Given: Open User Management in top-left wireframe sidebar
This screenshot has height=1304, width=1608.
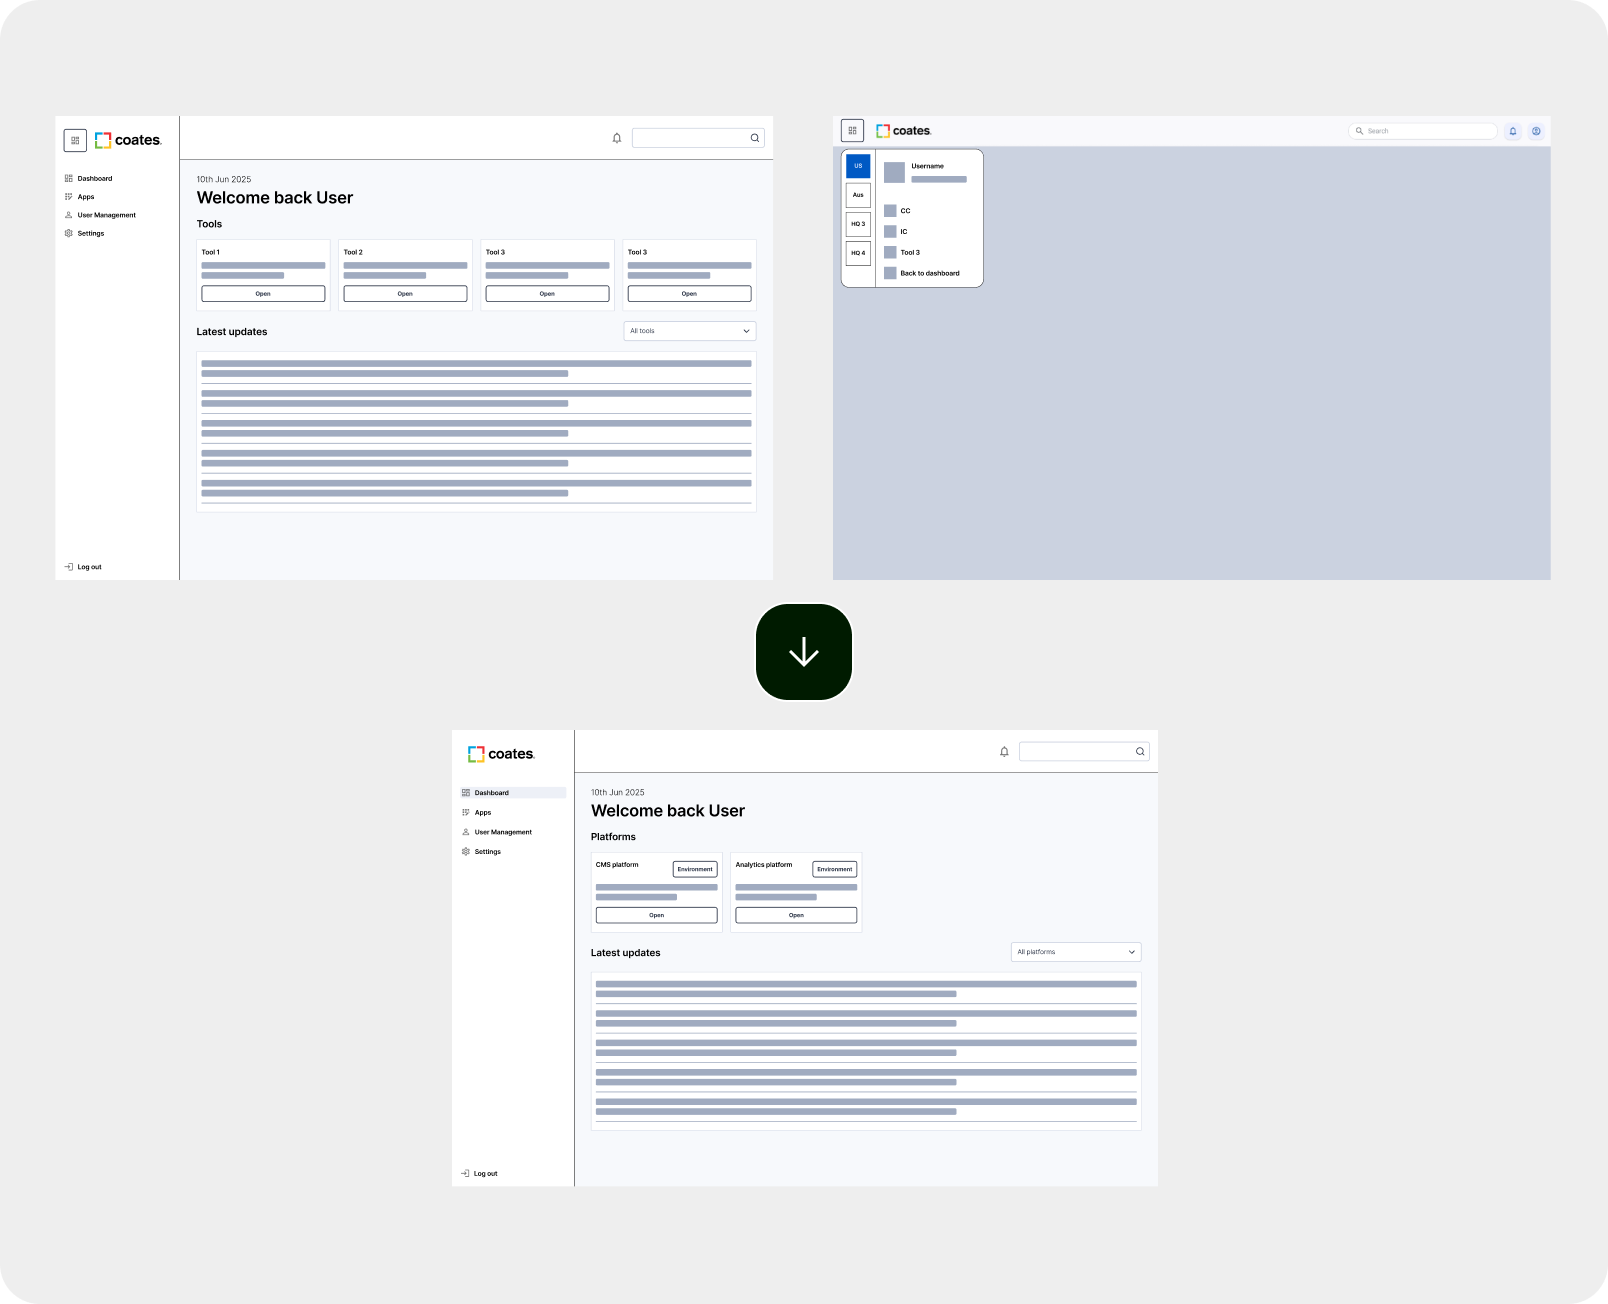Looking at the screenshot, I should [x=100, y=215].
